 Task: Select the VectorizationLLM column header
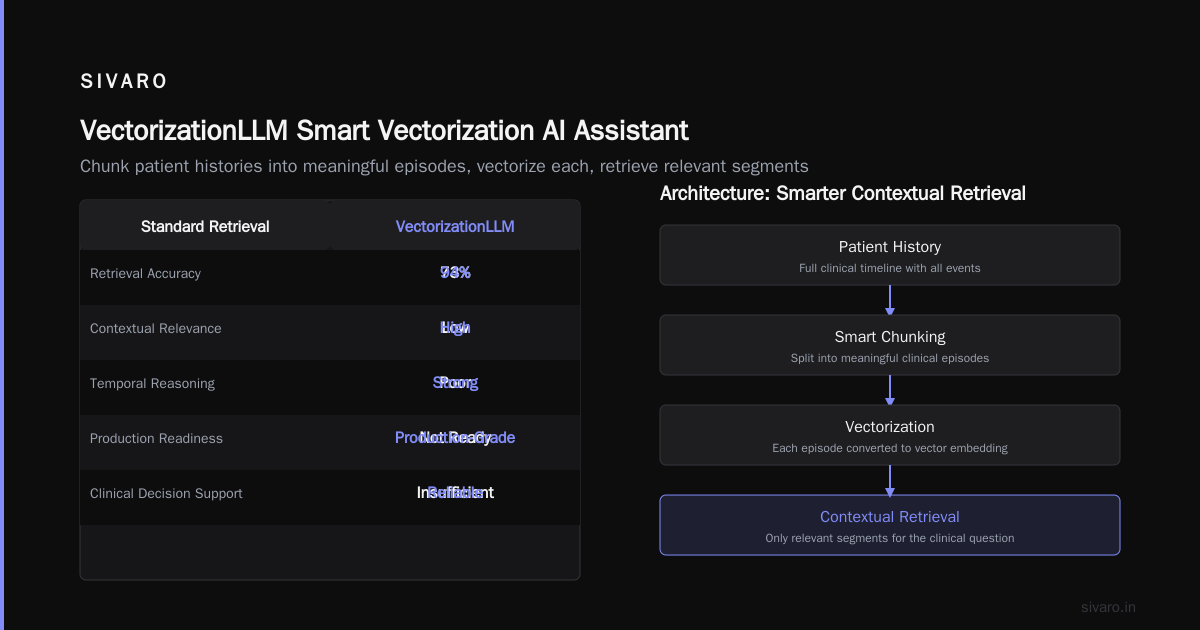[455, 226]
